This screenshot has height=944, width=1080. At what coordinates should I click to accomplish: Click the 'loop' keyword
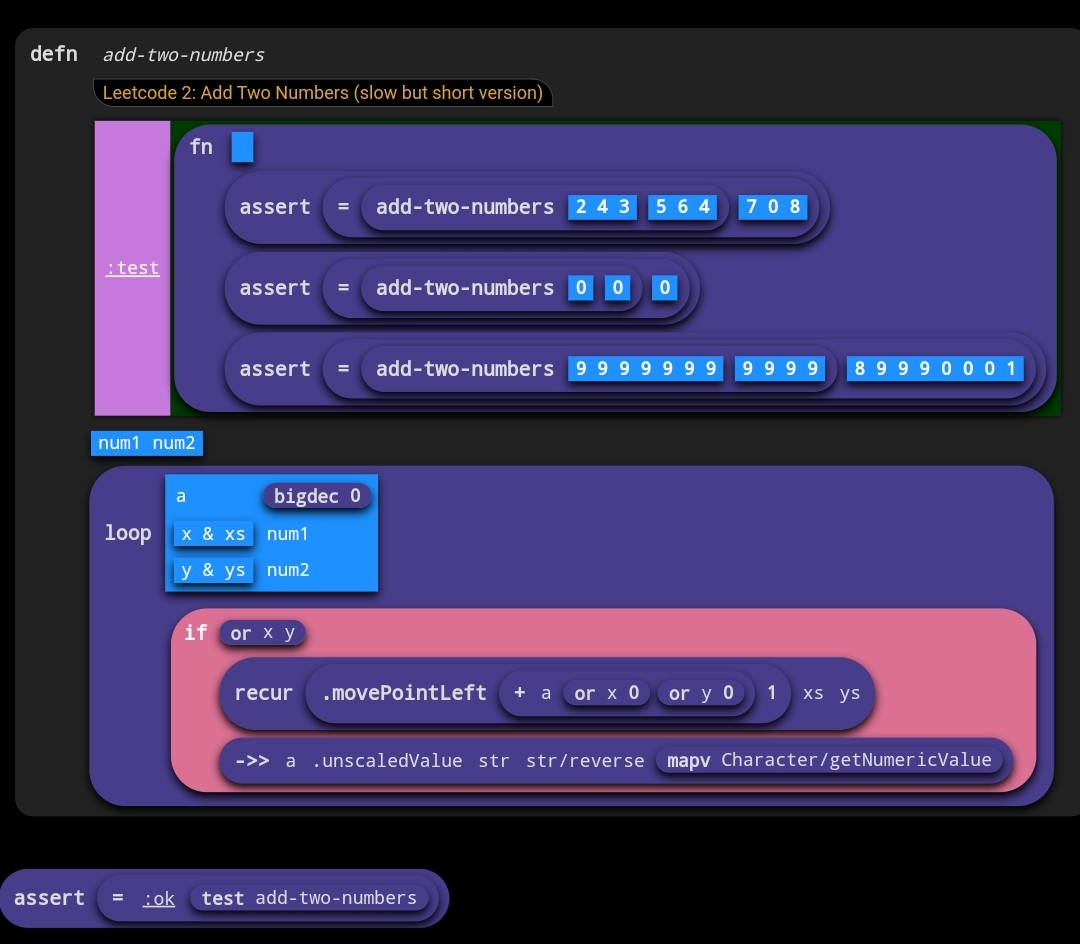128,532
